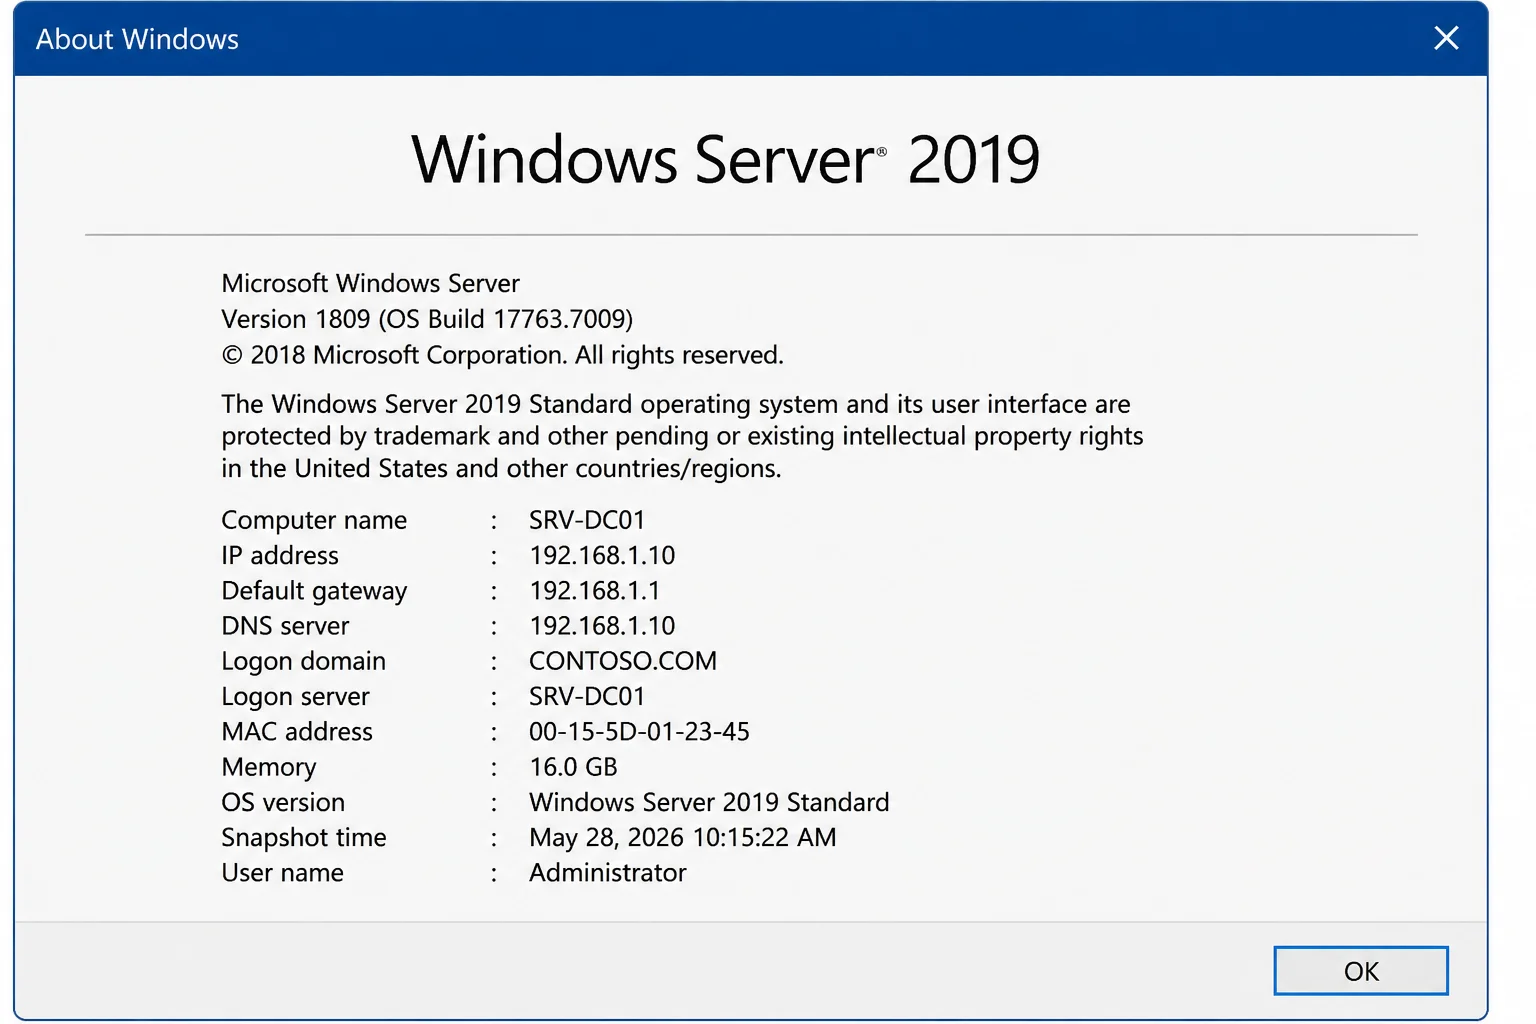Click the DNS server label

(285, 626)
